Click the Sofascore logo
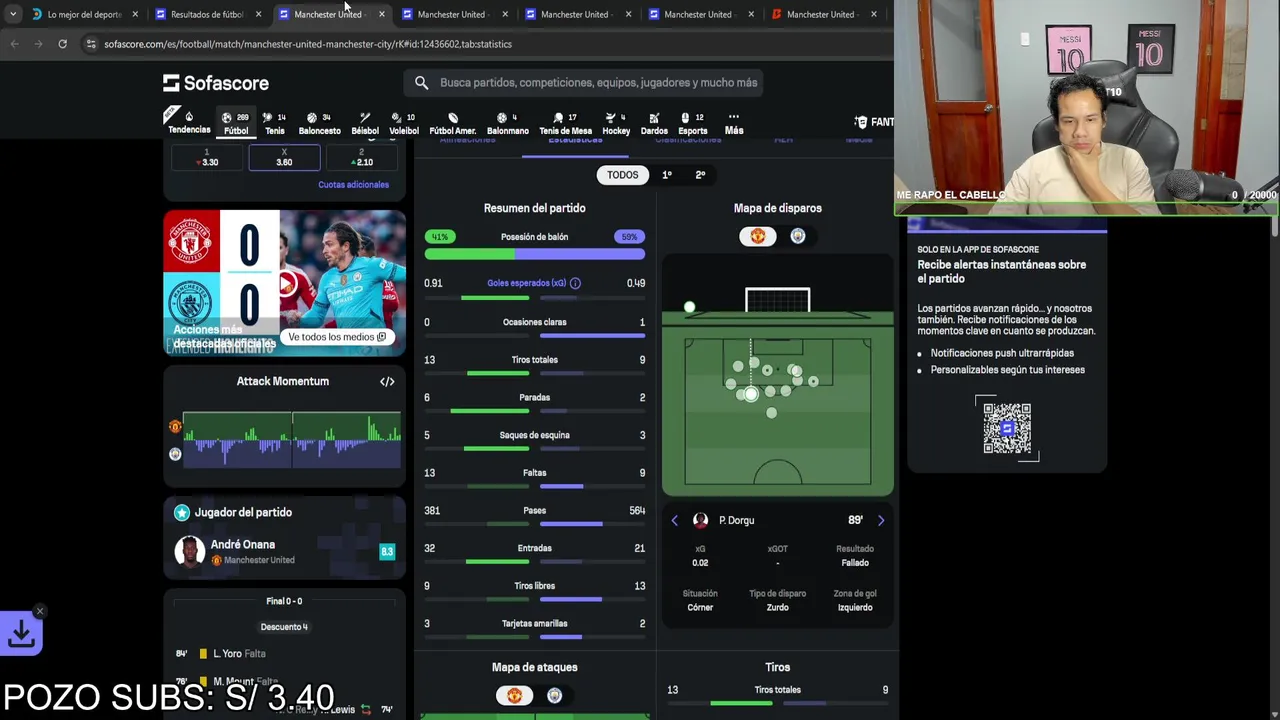 pos(216,83)
